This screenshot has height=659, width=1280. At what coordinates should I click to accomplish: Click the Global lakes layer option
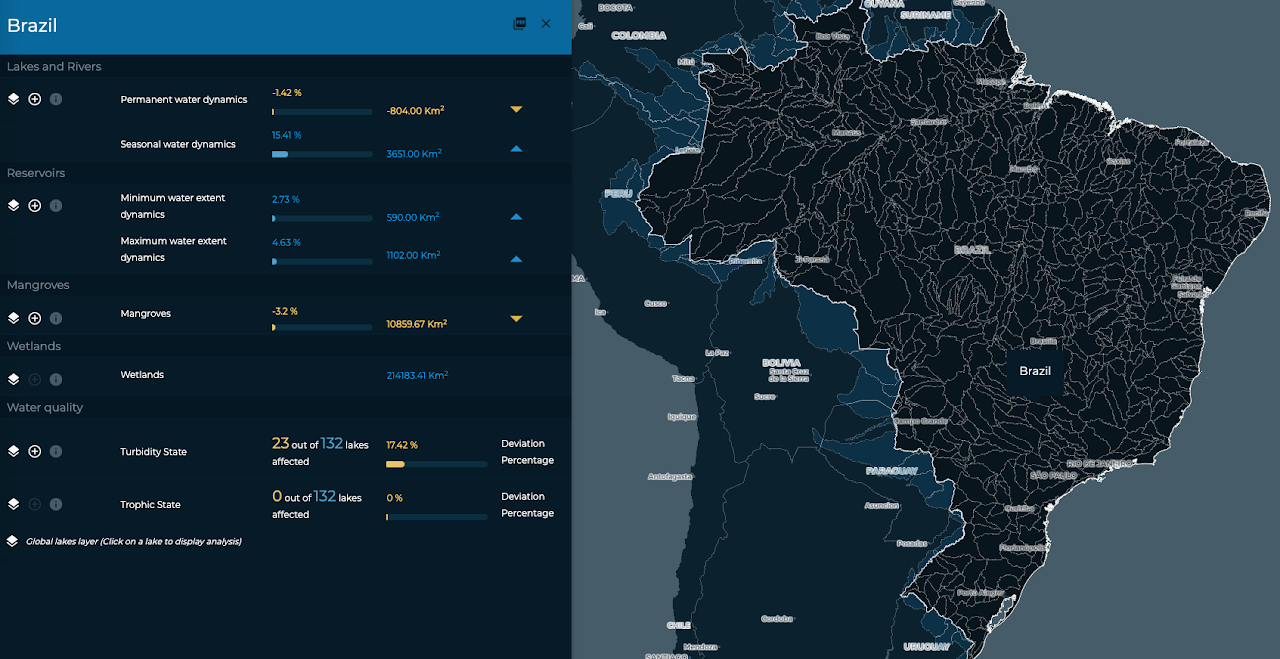click(x=133, y=541)
